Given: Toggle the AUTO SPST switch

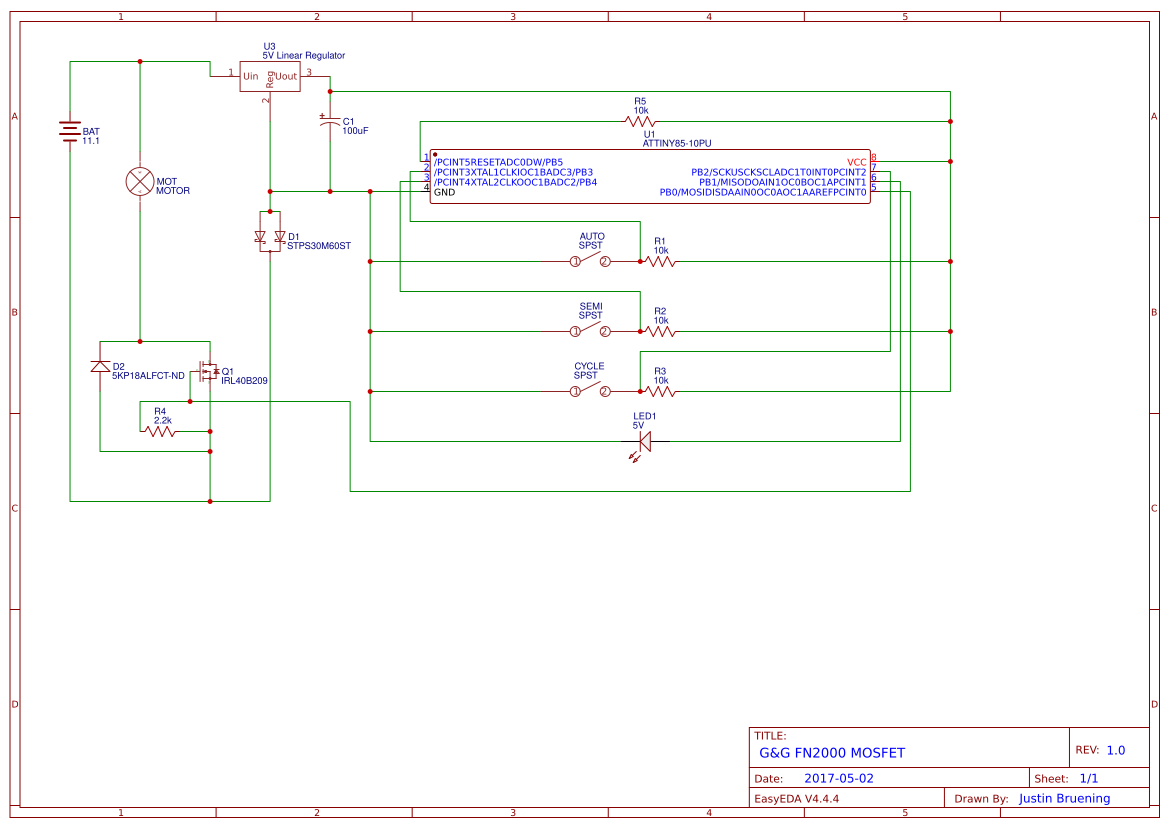Looking at the screenshot, I should tap(590, 258).
